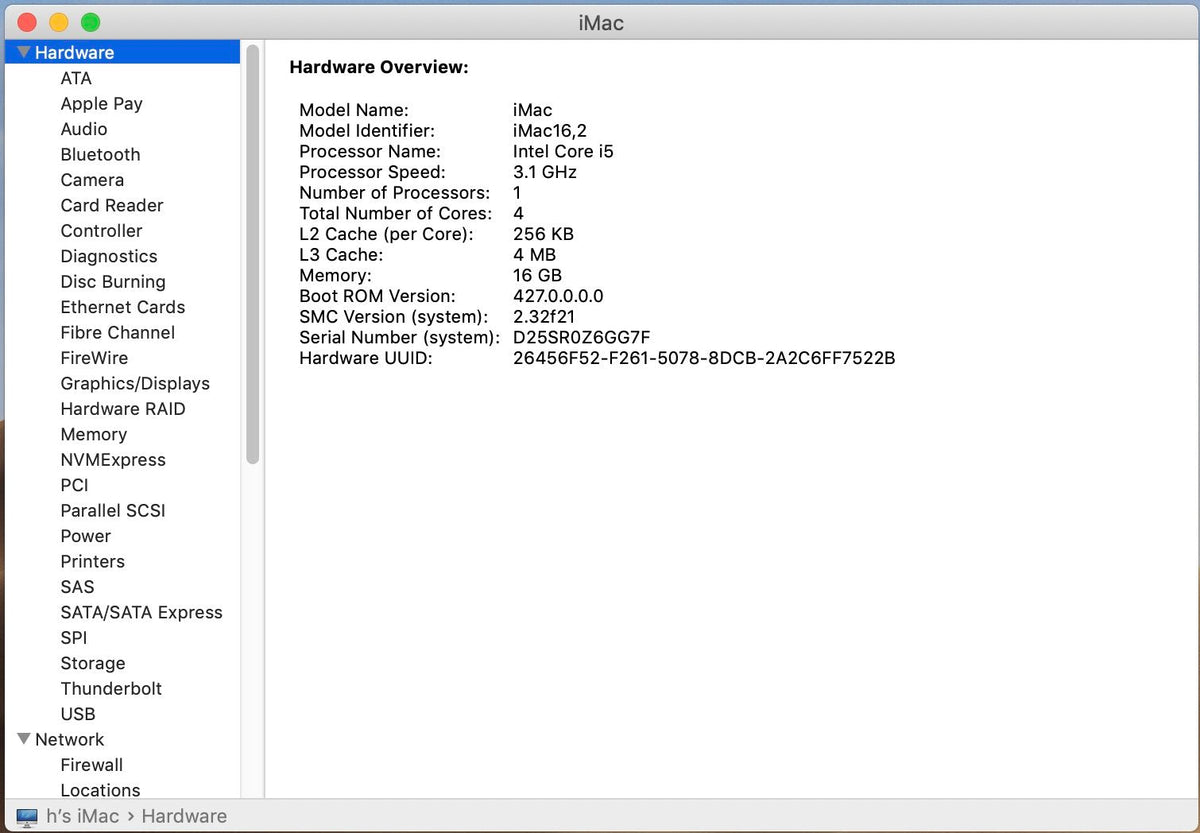1200x833 pixels.
Task: Click Hardware in the bottom path bar
Action: [x=184, y=816]
